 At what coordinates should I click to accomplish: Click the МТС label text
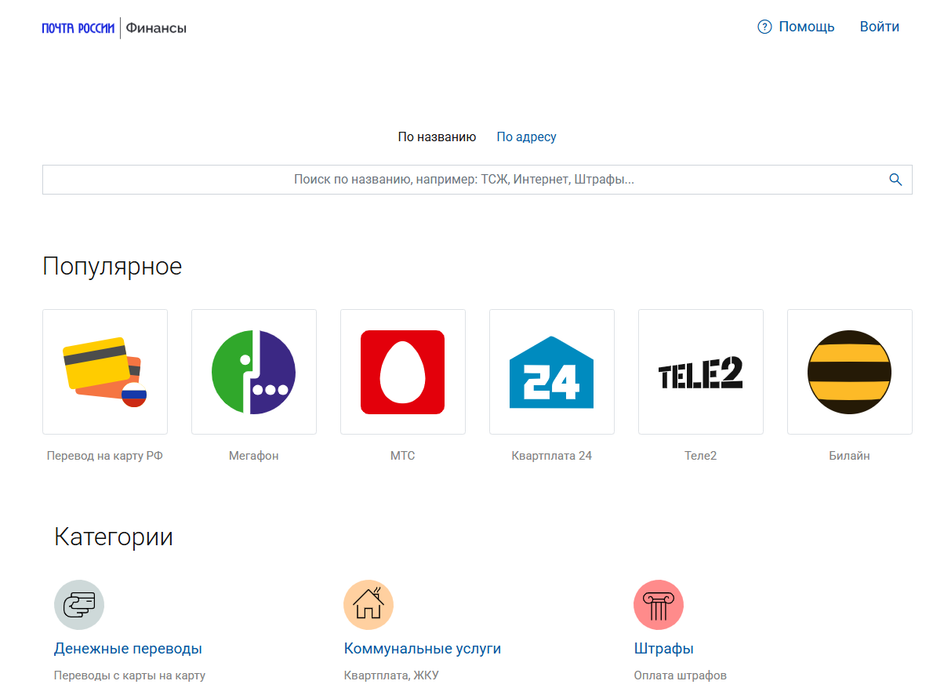[403, 456]
